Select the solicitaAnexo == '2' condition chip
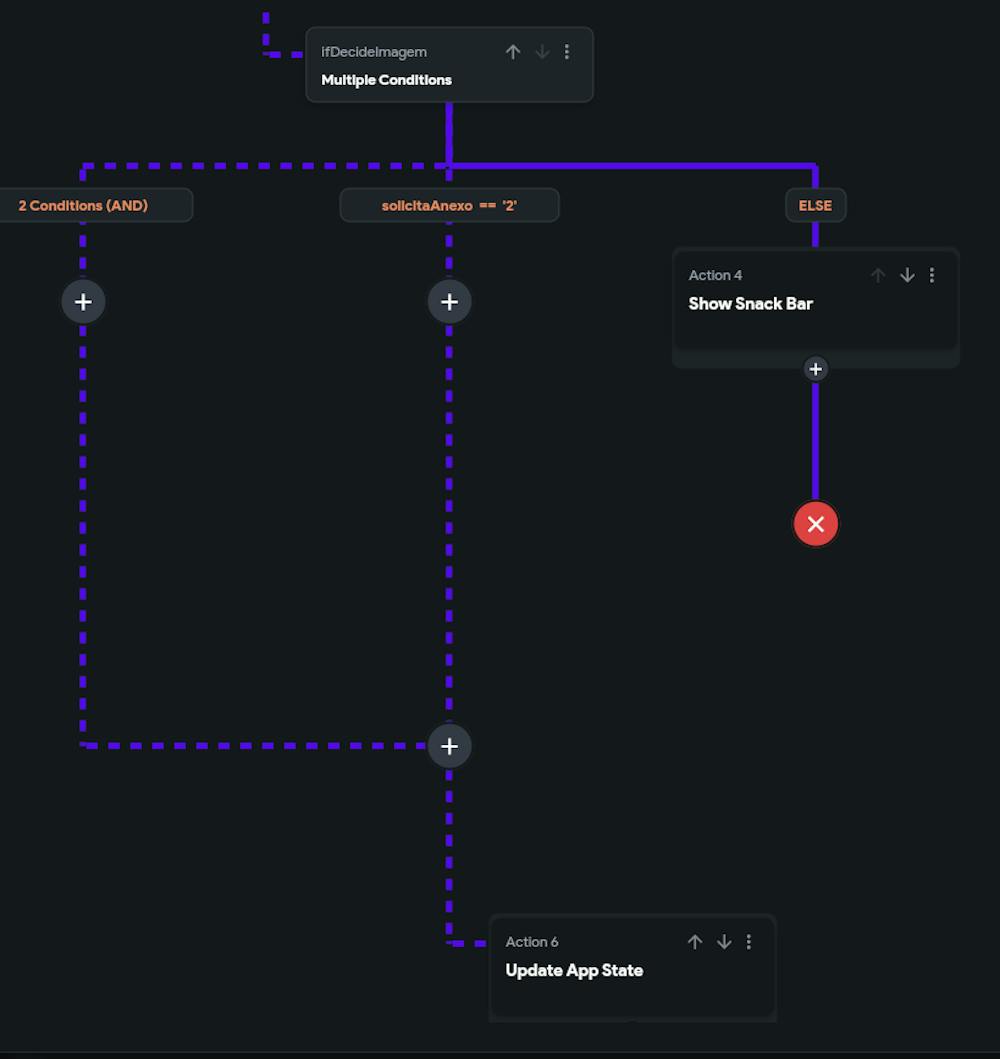The height and width of the screenshot is (1059, 1000). pos(449,204)
